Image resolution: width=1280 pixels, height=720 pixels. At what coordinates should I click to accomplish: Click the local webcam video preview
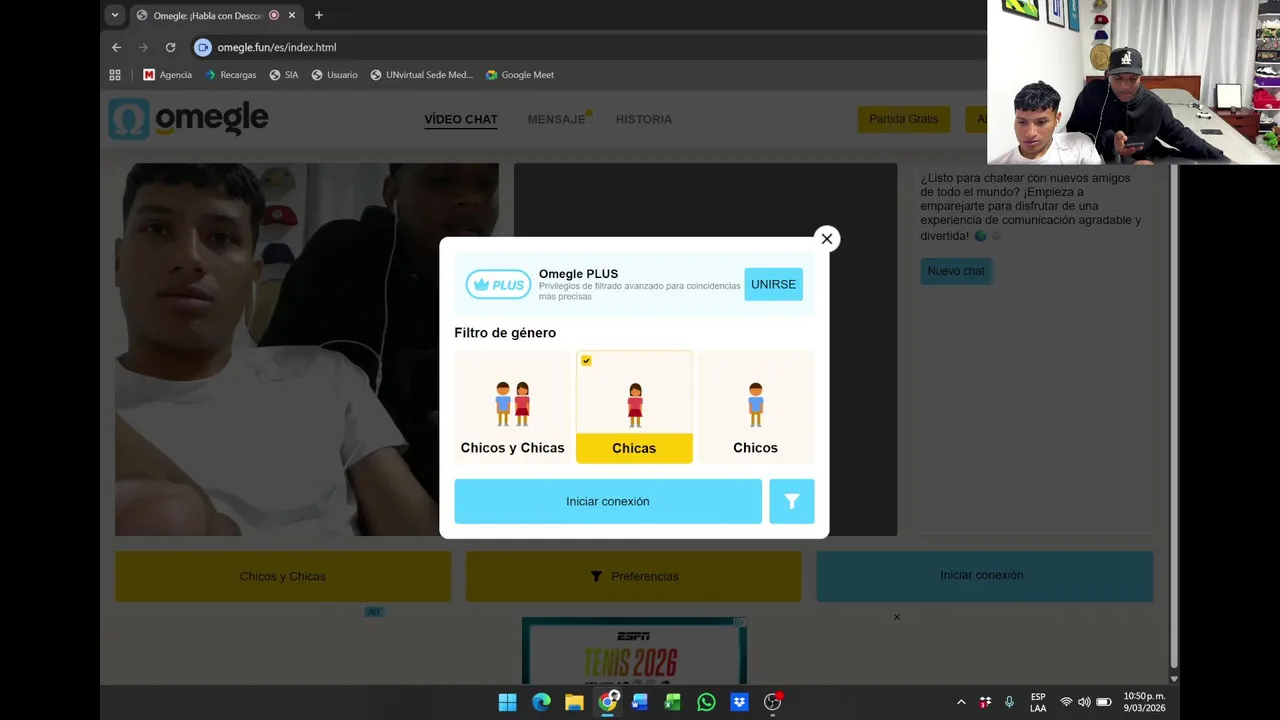pyautogui.click(x=306, y=350)
